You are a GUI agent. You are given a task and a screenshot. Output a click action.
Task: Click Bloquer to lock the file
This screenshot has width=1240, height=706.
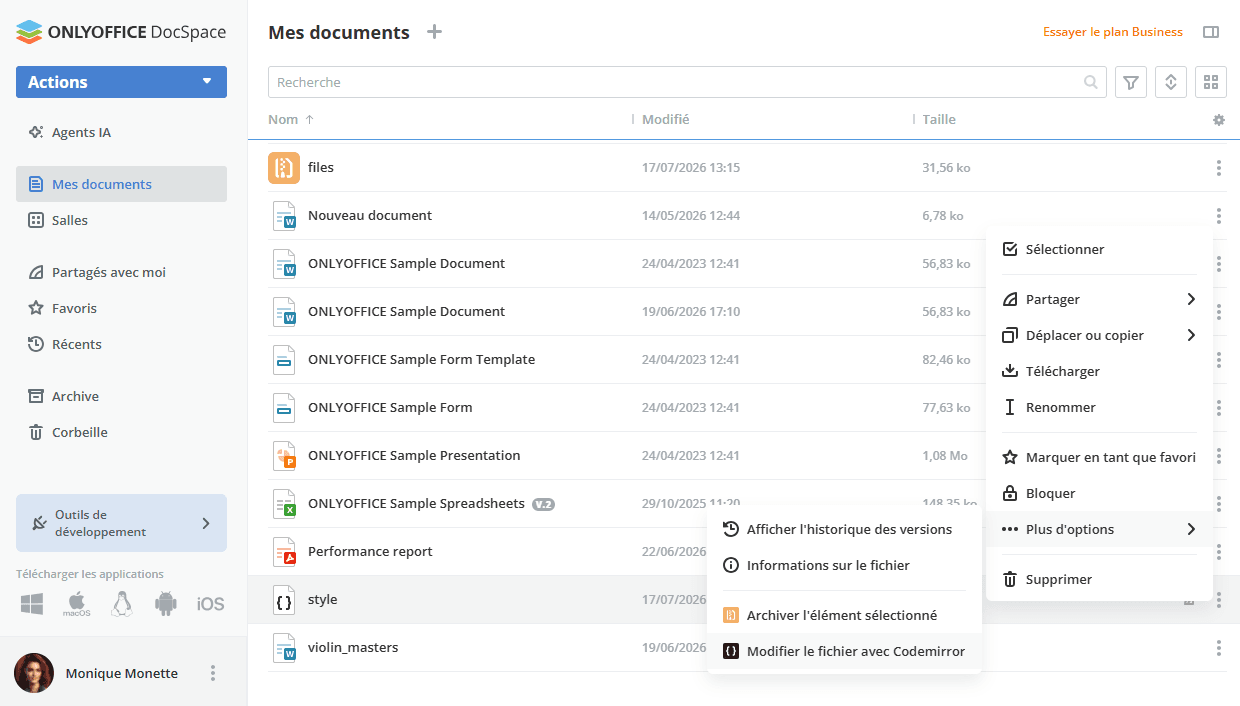[x=1099, y=493]
